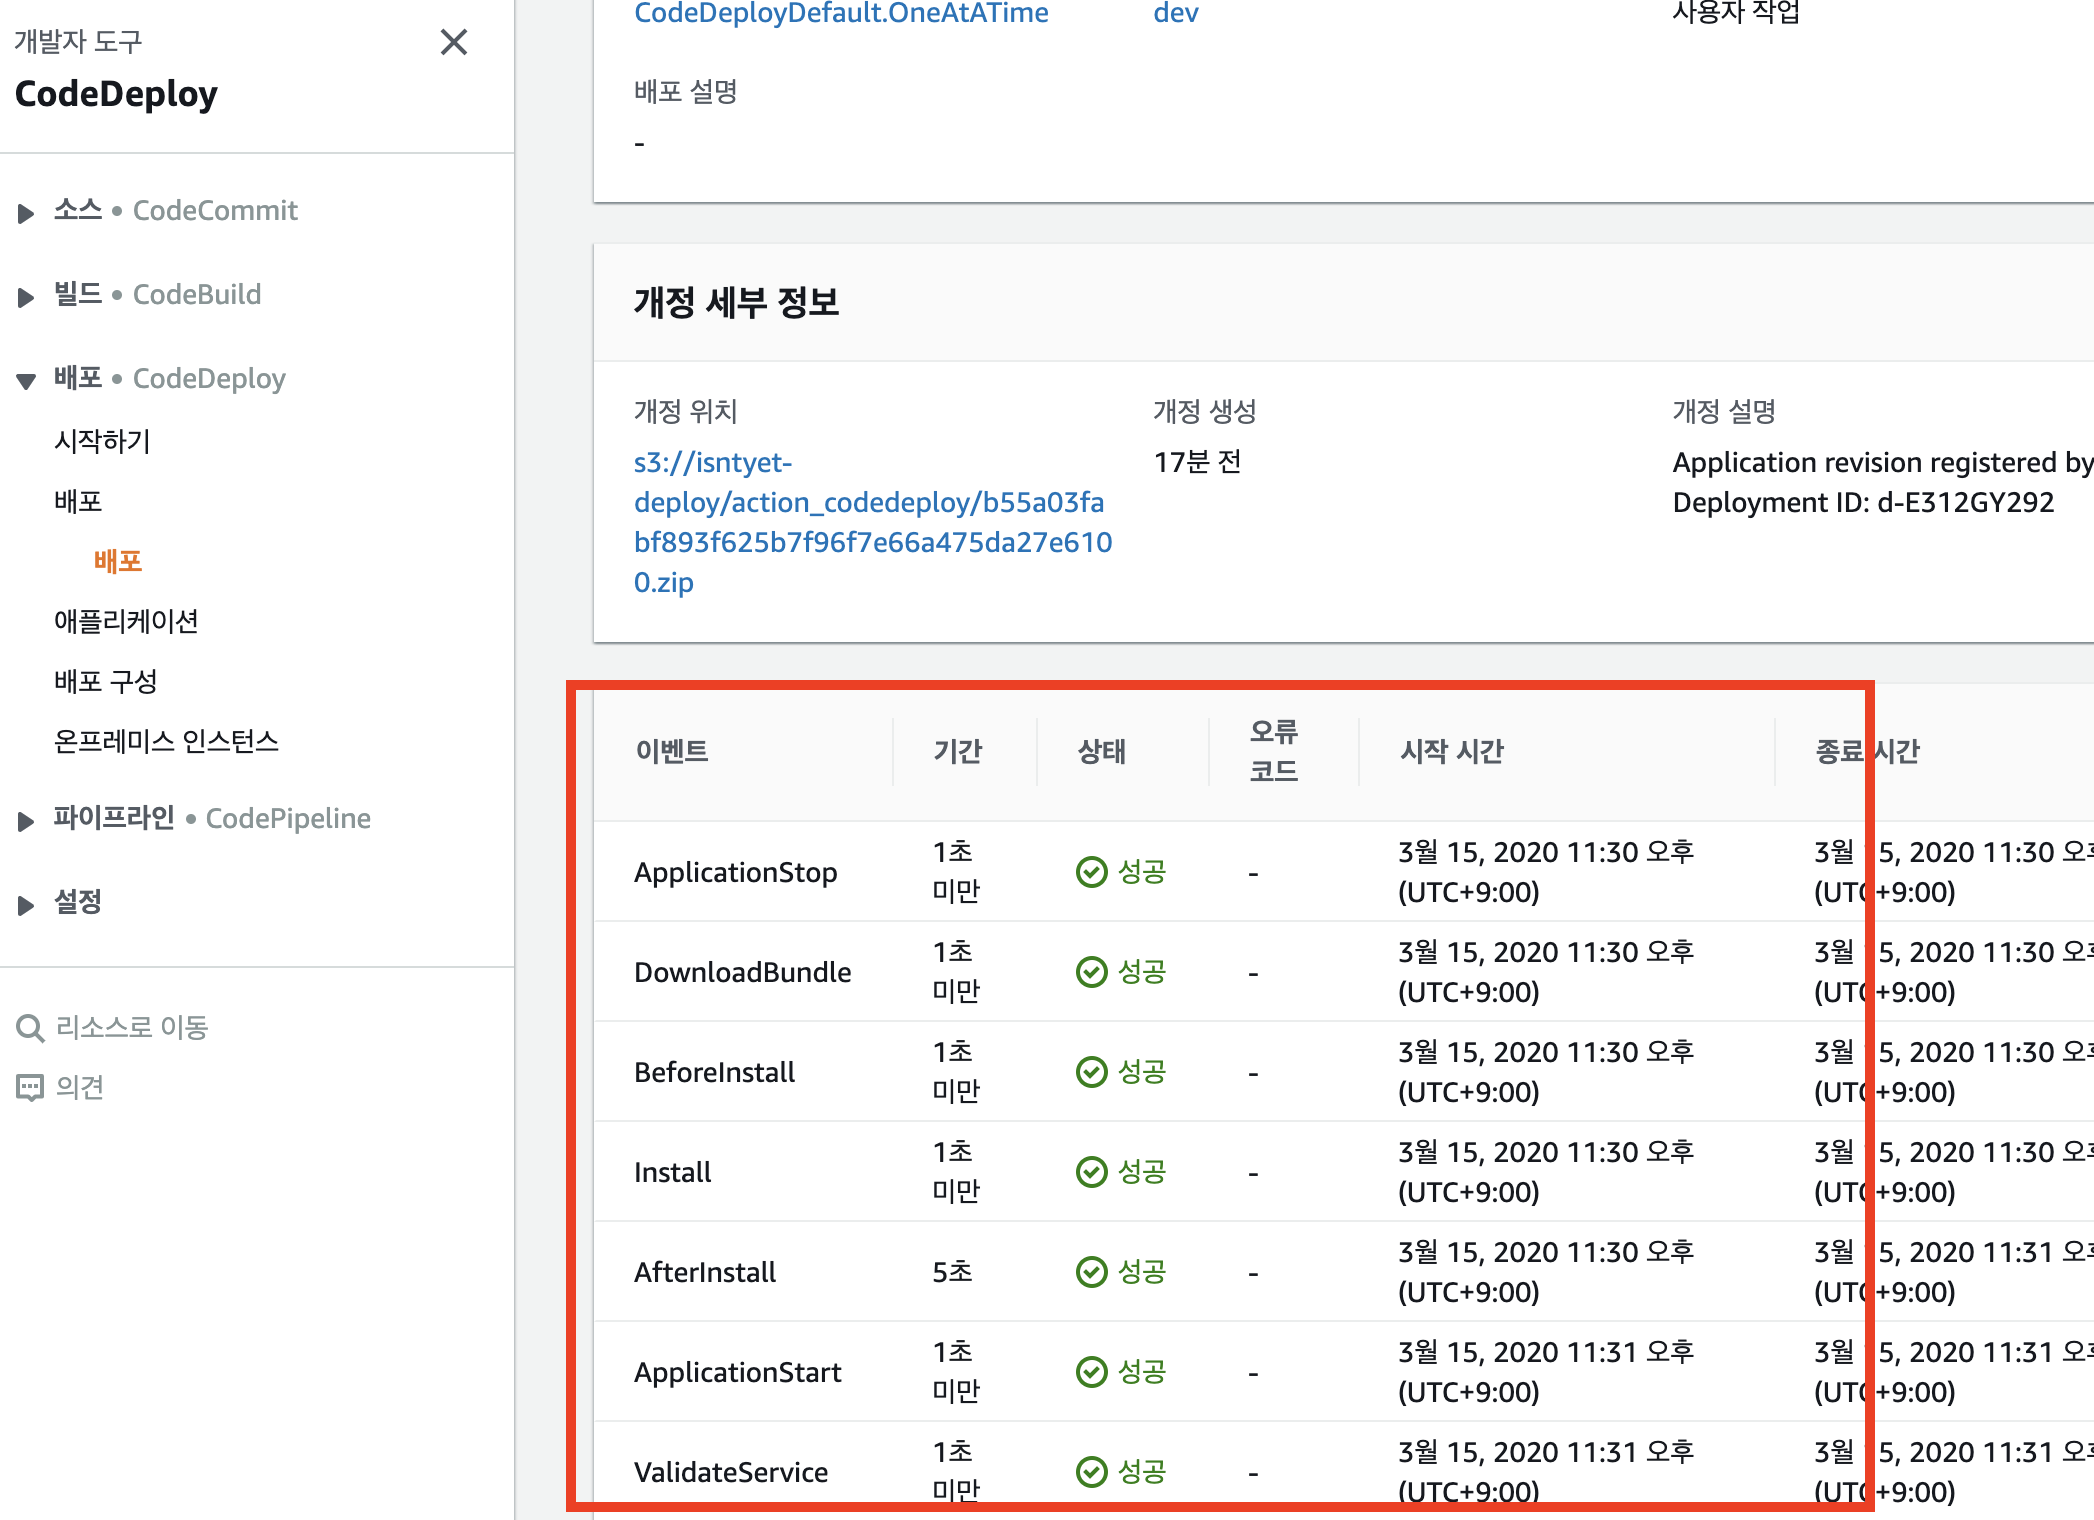Open the s3 revision location link
This screenshot has height=1520, width=2094.
pos(873,522)
